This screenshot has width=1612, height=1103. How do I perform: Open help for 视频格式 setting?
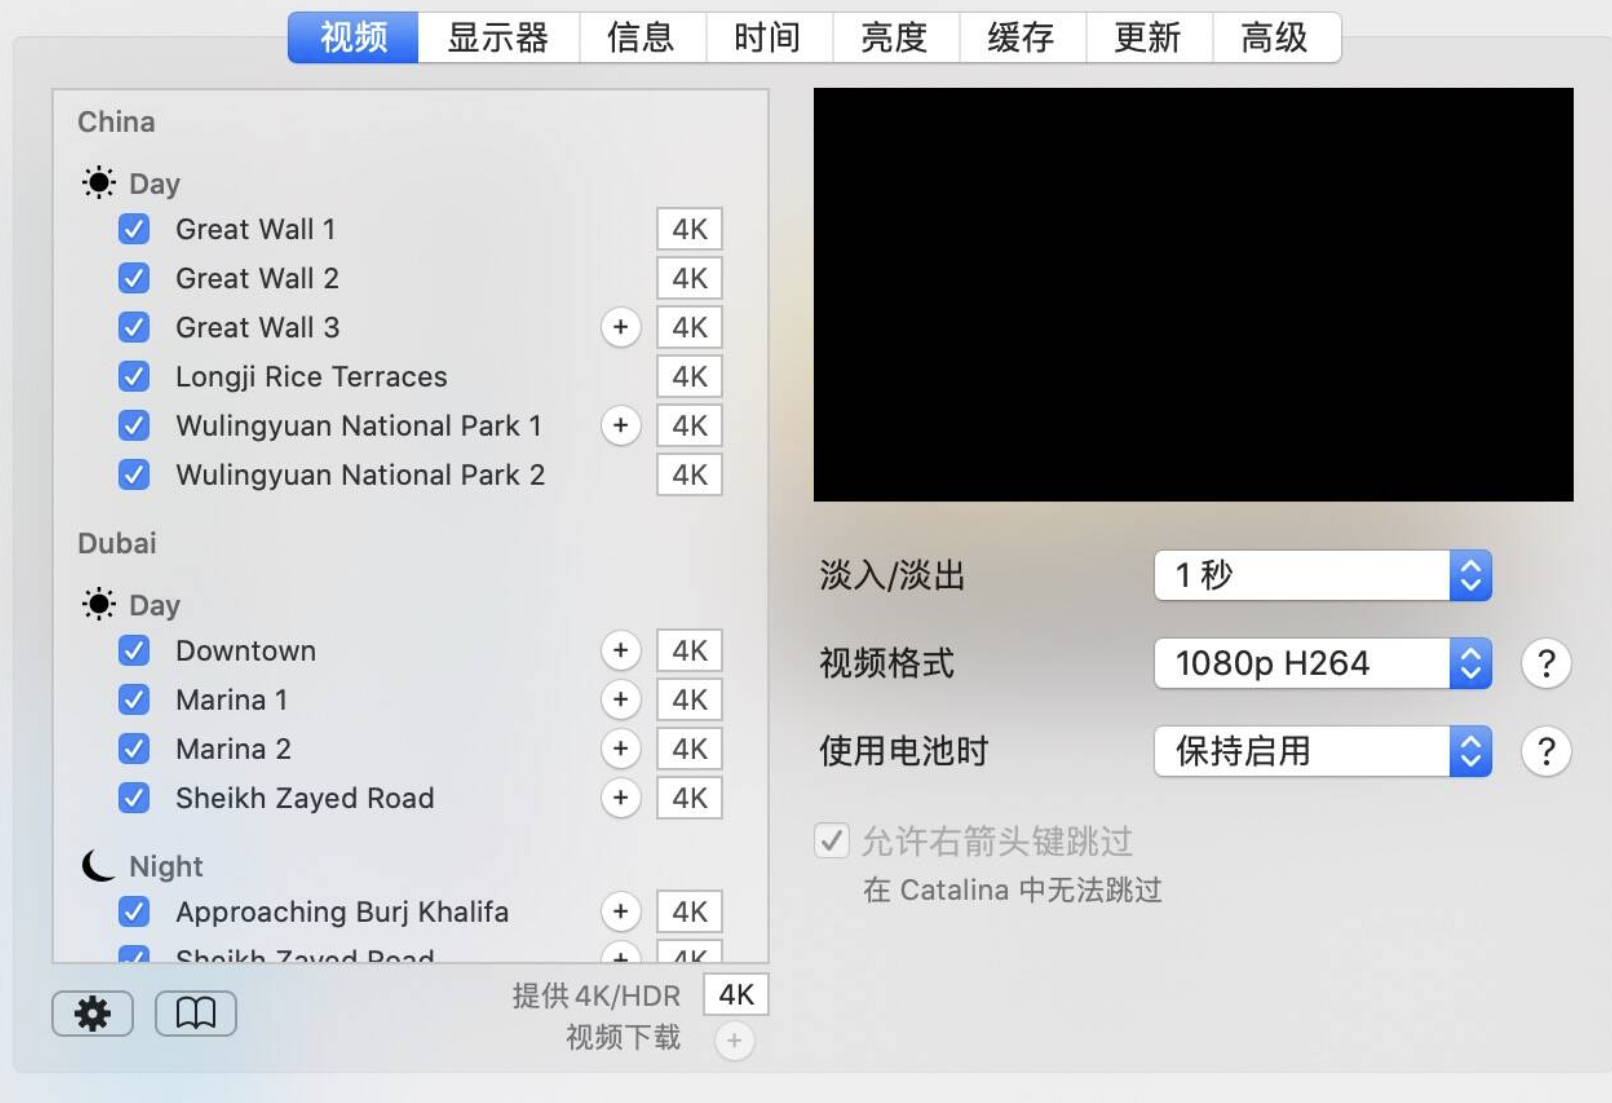click(1545, 662)
